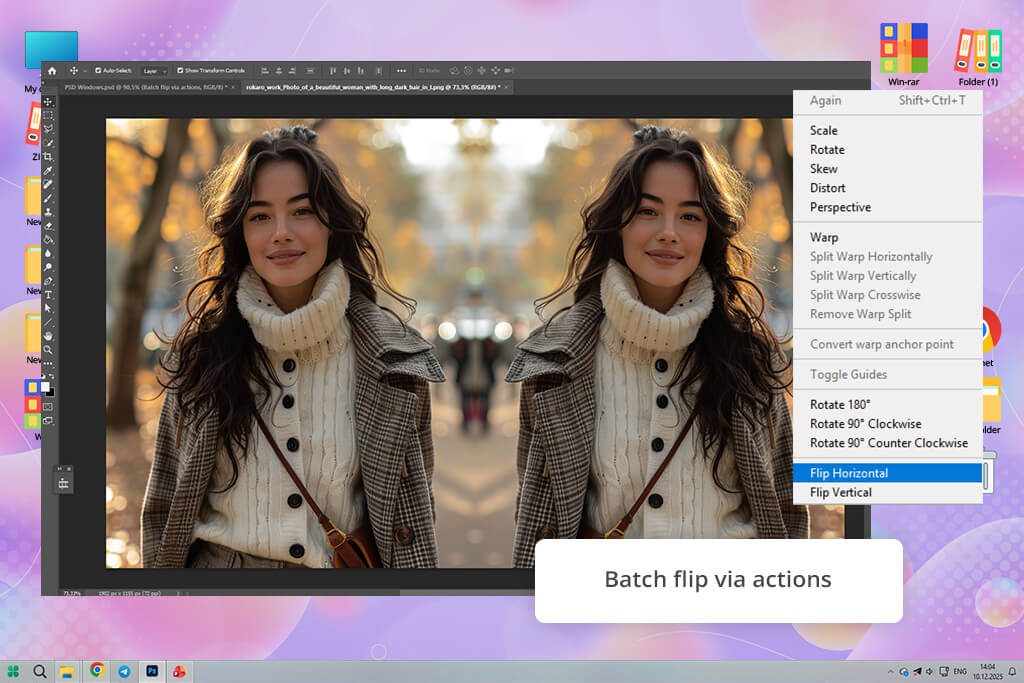The image size is (1024, 683).
Task: Close the rokaro_work Photo document tab
Action: coord(506,87)
